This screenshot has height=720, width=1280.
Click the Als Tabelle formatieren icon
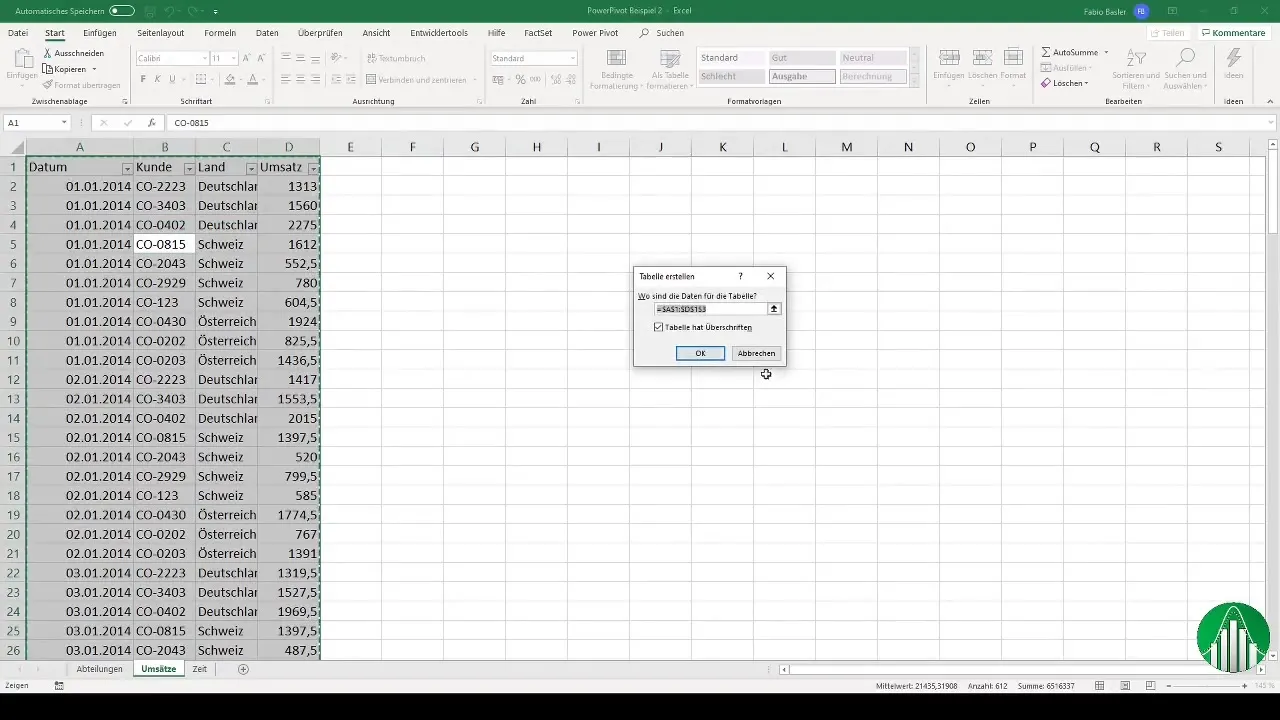tap(671, 58)
